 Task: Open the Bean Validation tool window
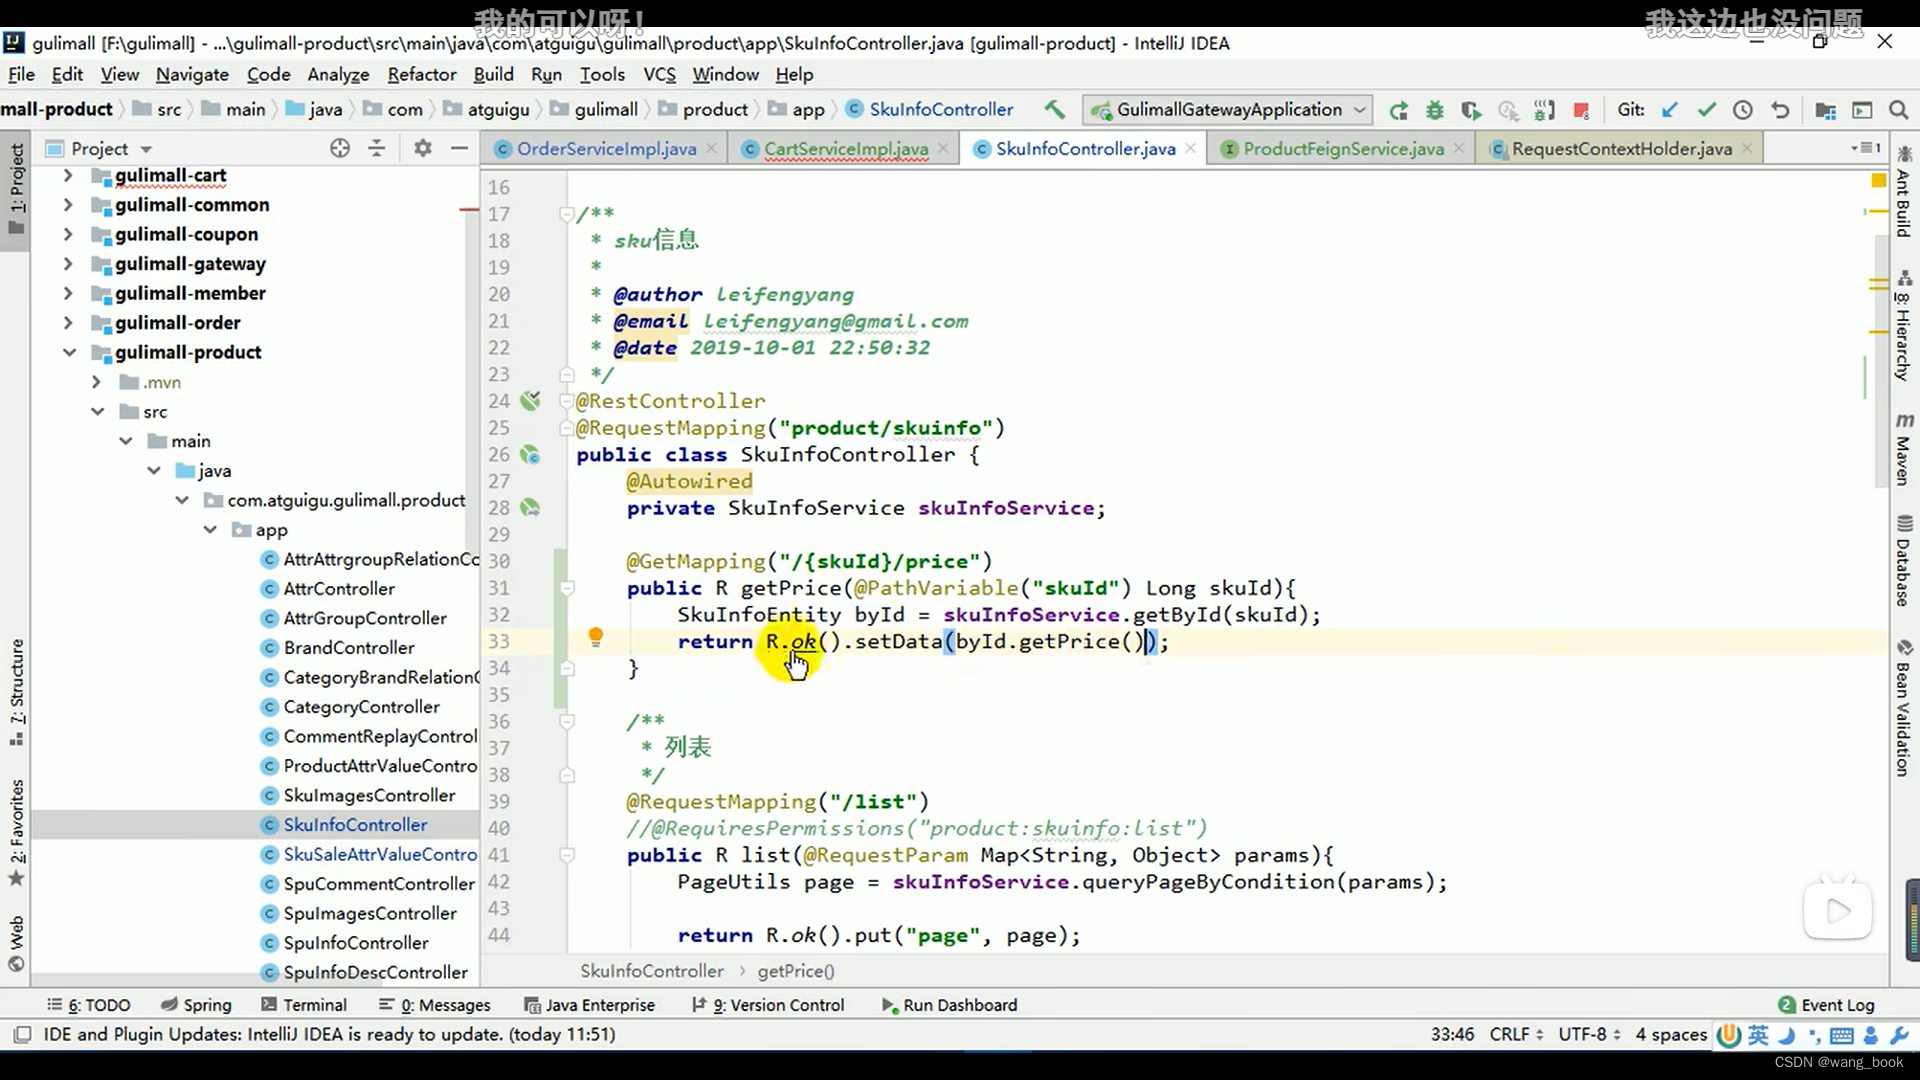1903,708
